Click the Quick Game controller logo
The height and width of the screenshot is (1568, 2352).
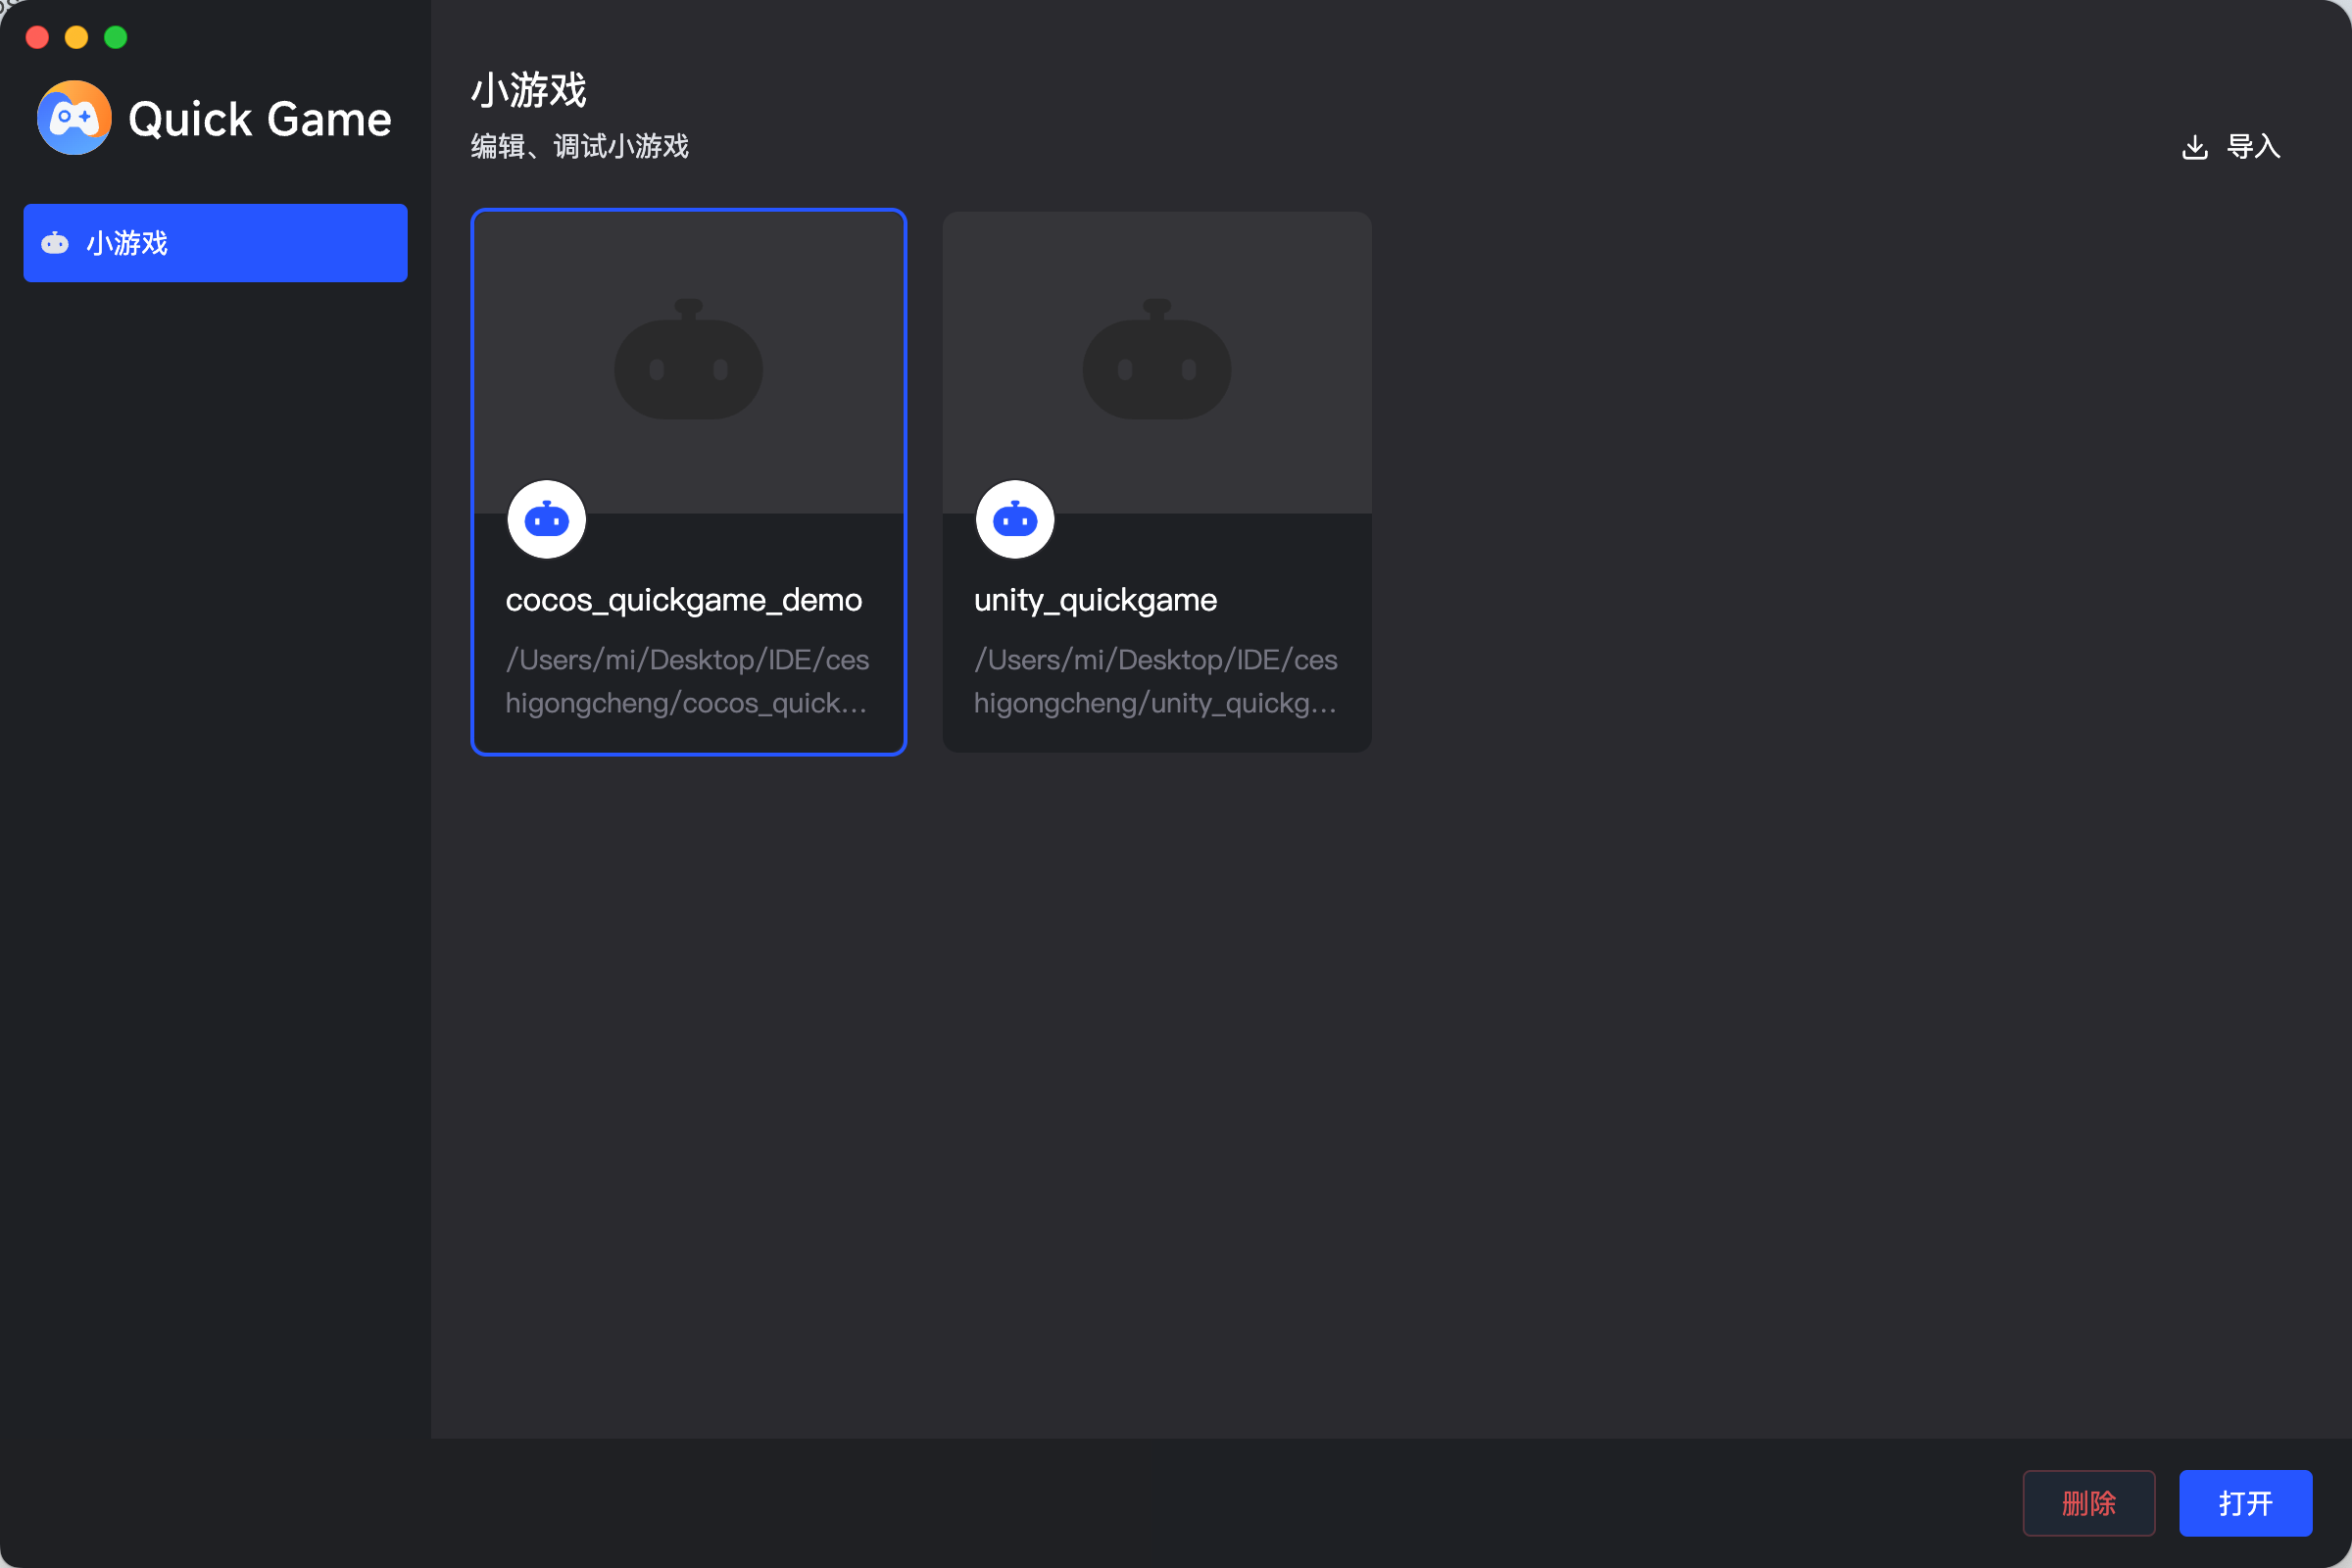[74, 118]
